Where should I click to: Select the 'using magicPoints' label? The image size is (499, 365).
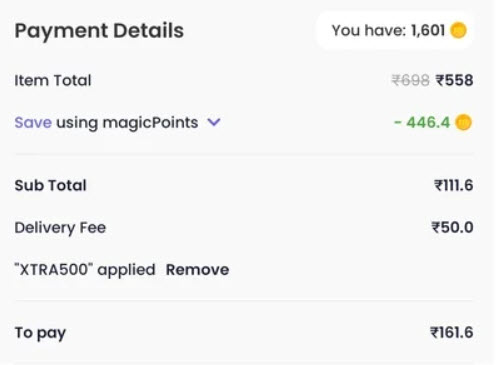pyautogui.click(x=127, y=123)
